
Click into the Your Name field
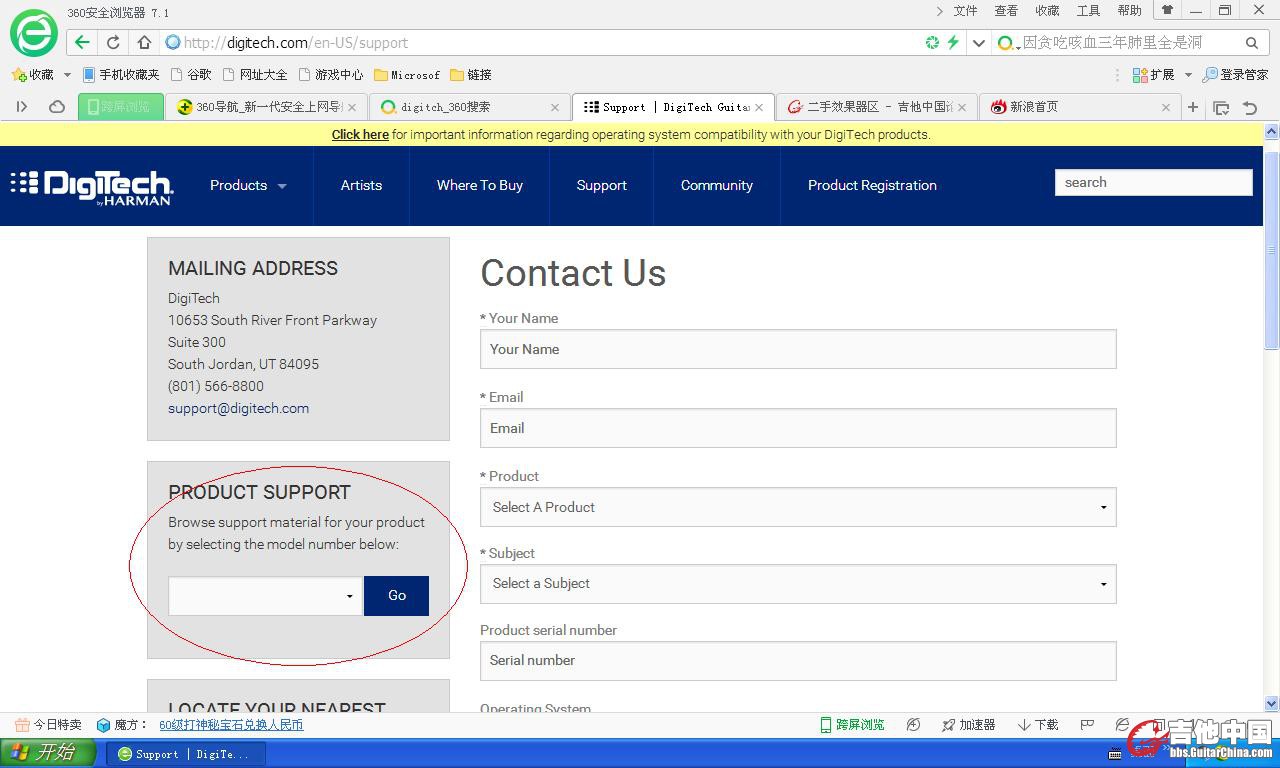[x=798, y=349]
